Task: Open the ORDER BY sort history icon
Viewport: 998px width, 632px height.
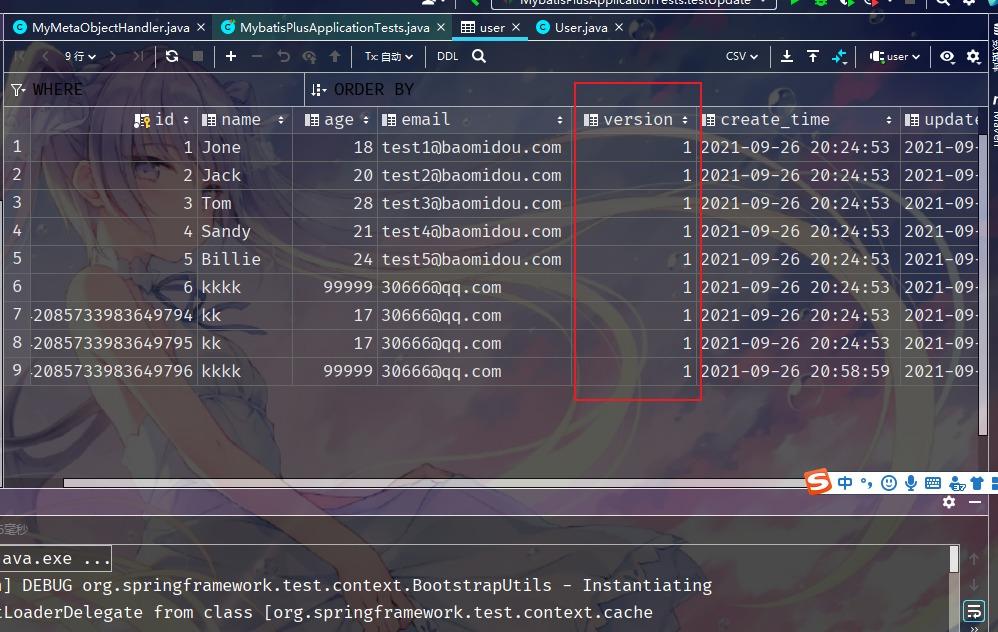Action: (x=318, y=90)
